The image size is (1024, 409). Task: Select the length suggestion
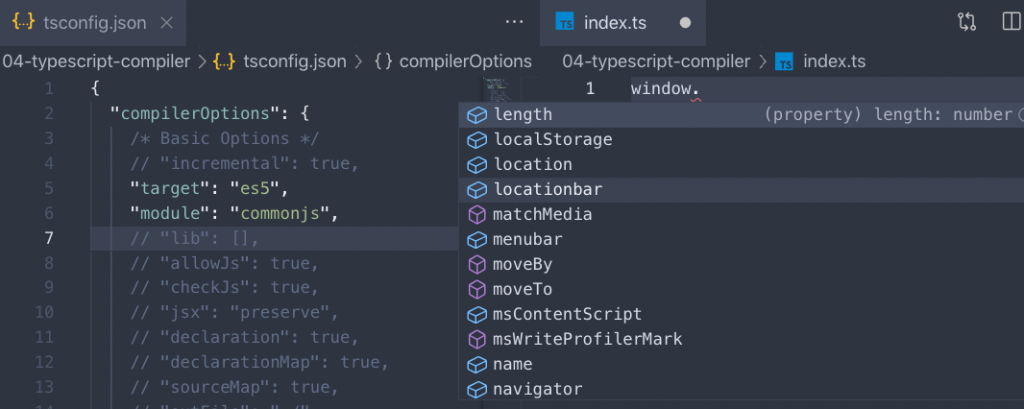[x=741, y=115]
